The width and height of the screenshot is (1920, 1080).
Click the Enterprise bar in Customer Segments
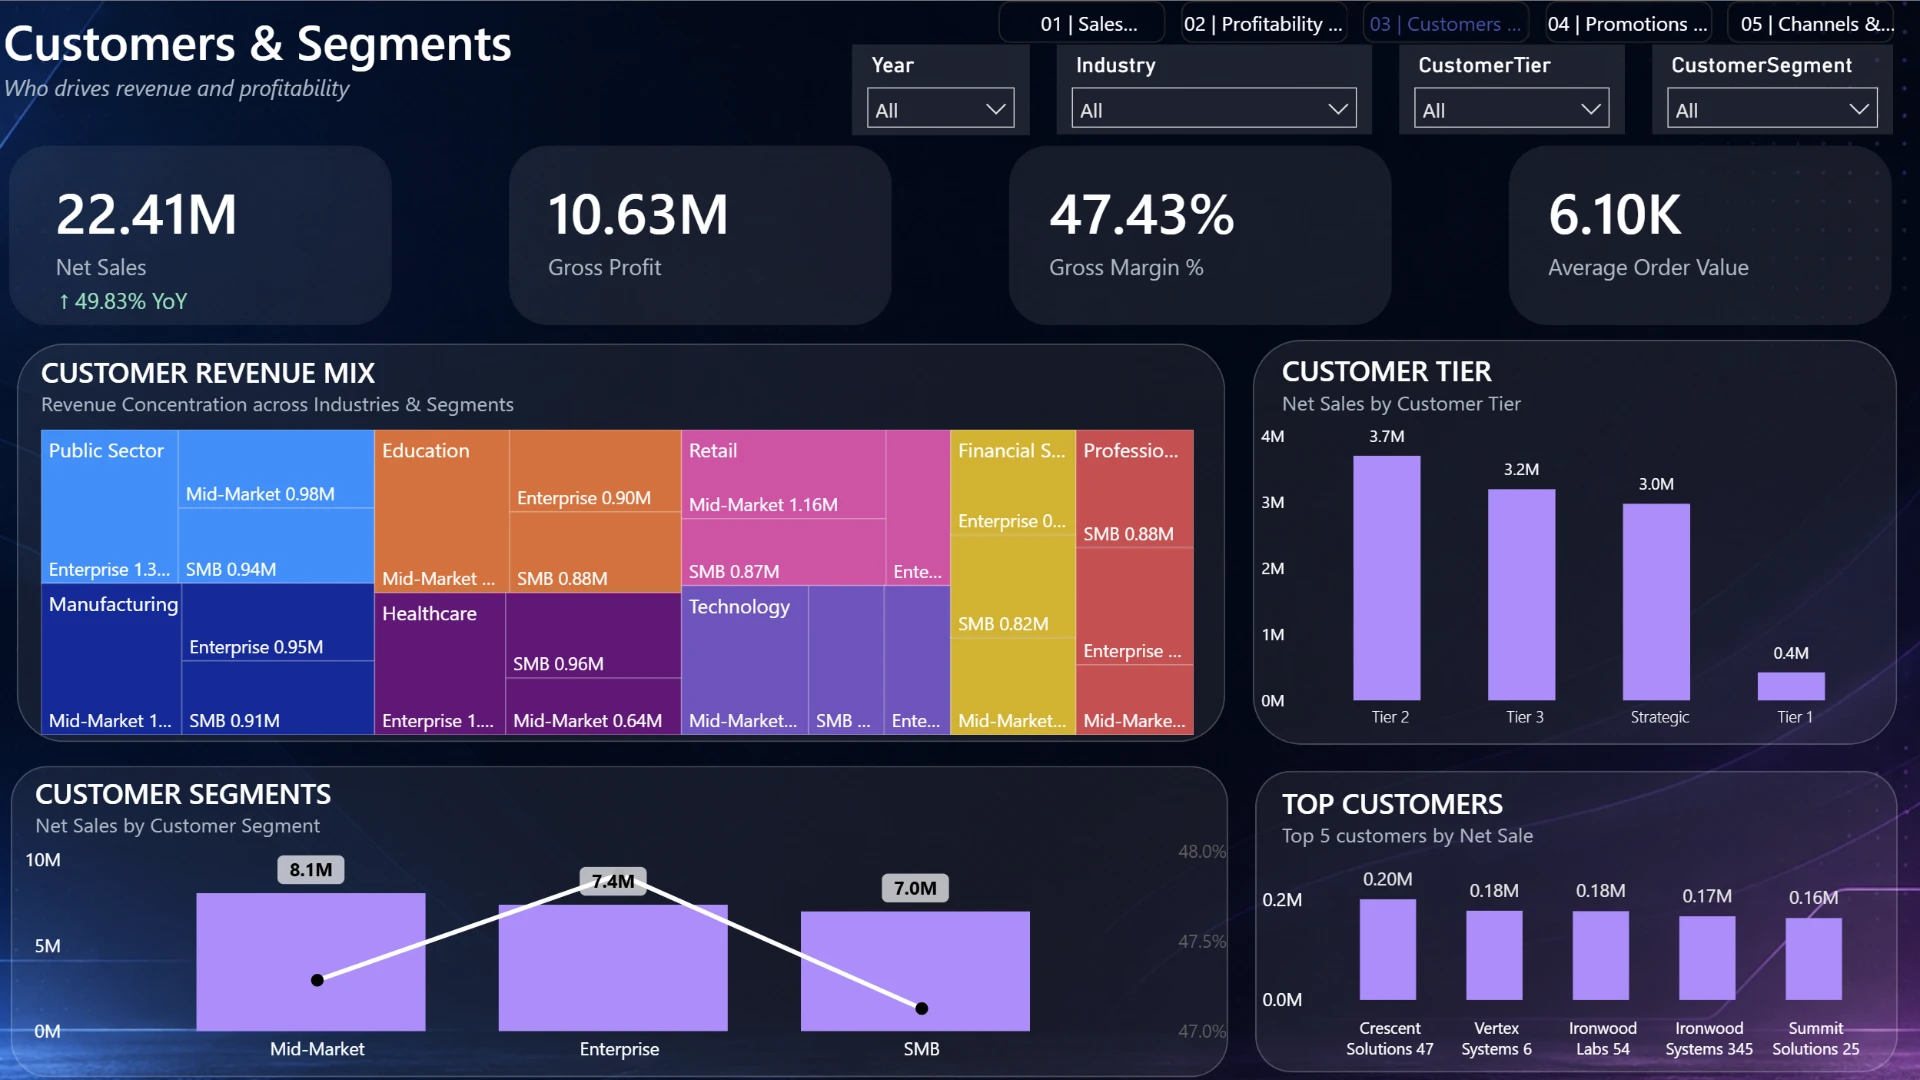(613, 968)
